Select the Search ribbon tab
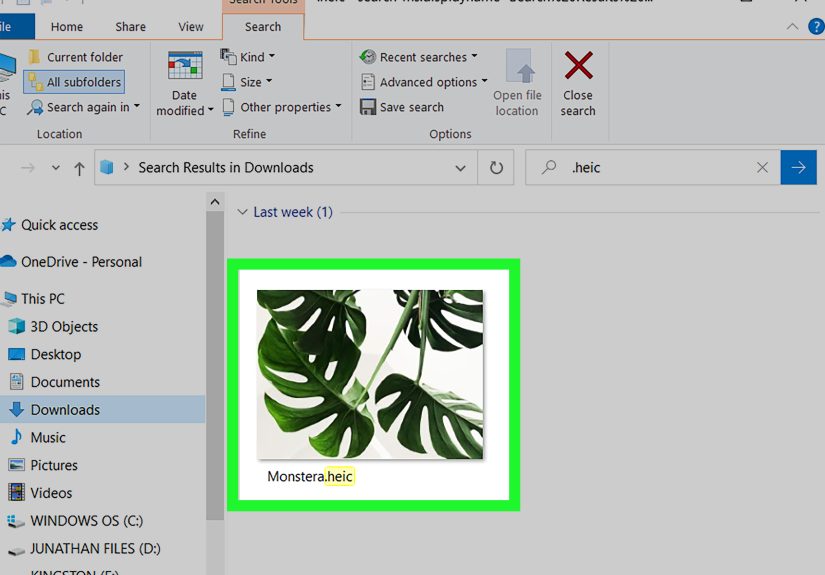825x575 pixels. pos(263,27)
